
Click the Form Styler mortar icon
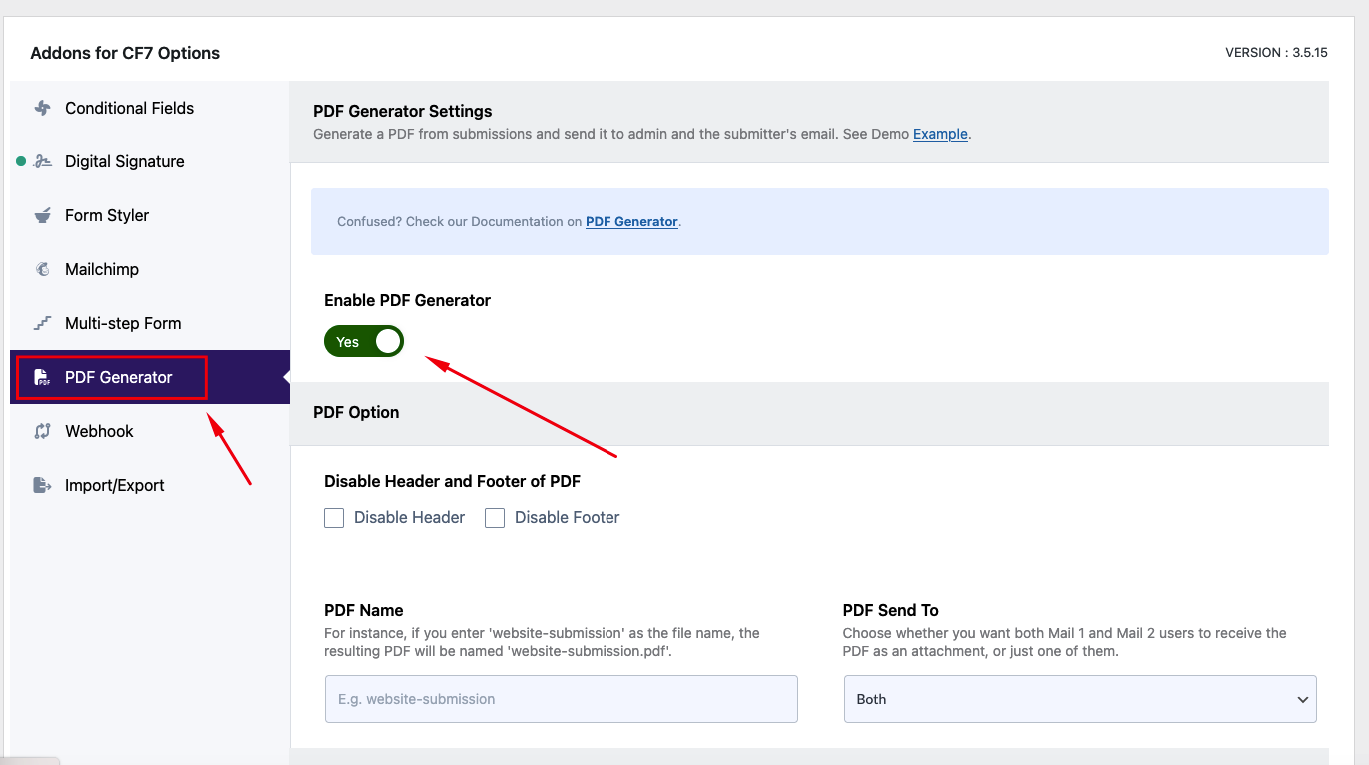pos(42,215)
